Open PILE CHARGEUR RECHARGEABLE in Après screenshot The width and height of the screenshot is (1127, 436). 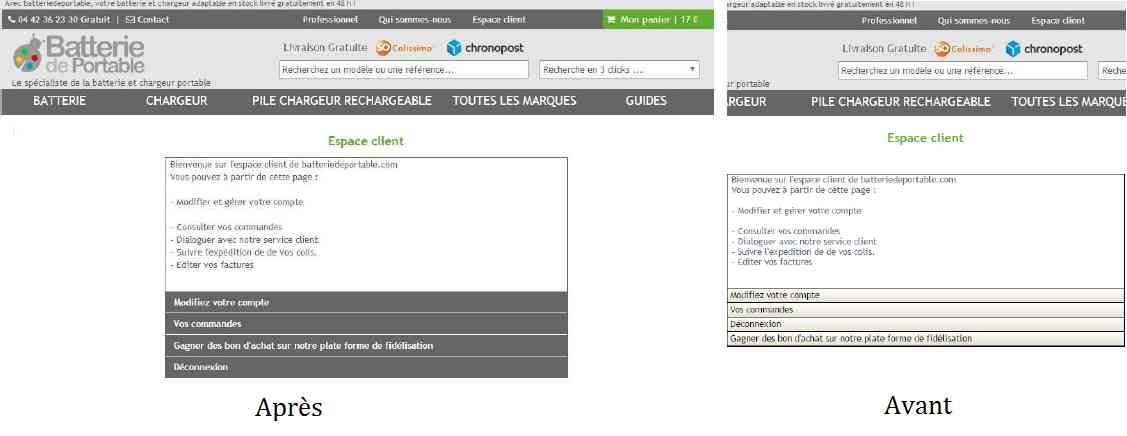pyautogui.click(x=342, y=101)
